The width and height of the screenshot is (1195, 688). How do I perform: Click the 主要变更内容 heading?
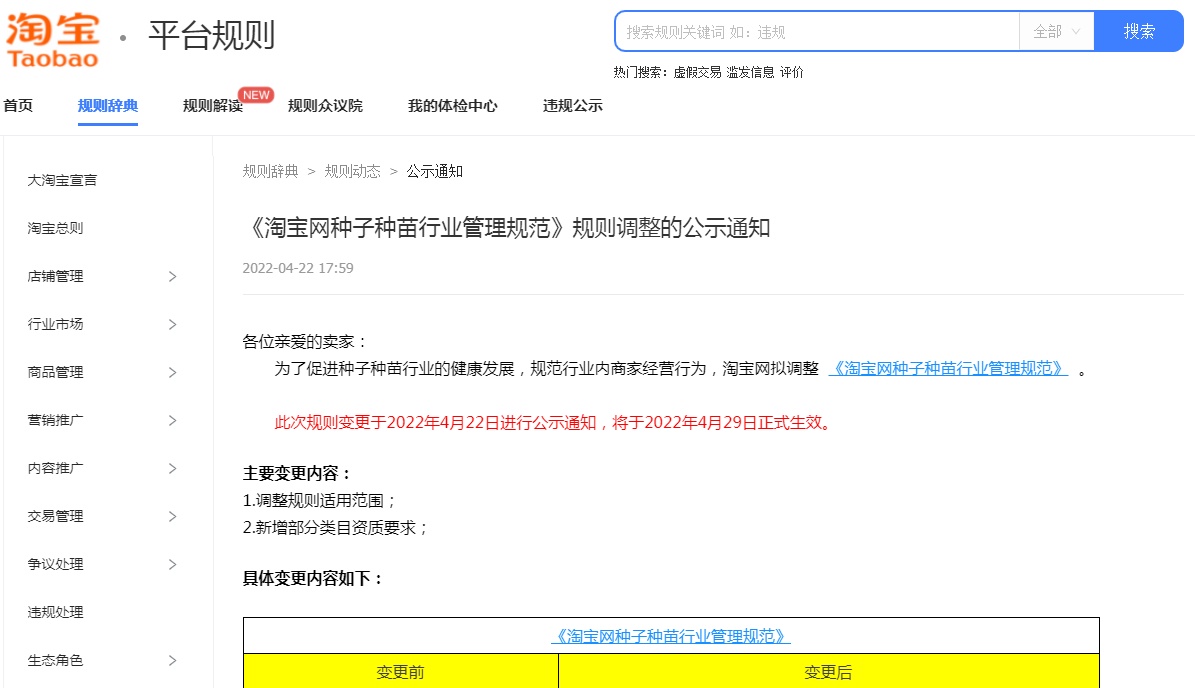[297, 474]
